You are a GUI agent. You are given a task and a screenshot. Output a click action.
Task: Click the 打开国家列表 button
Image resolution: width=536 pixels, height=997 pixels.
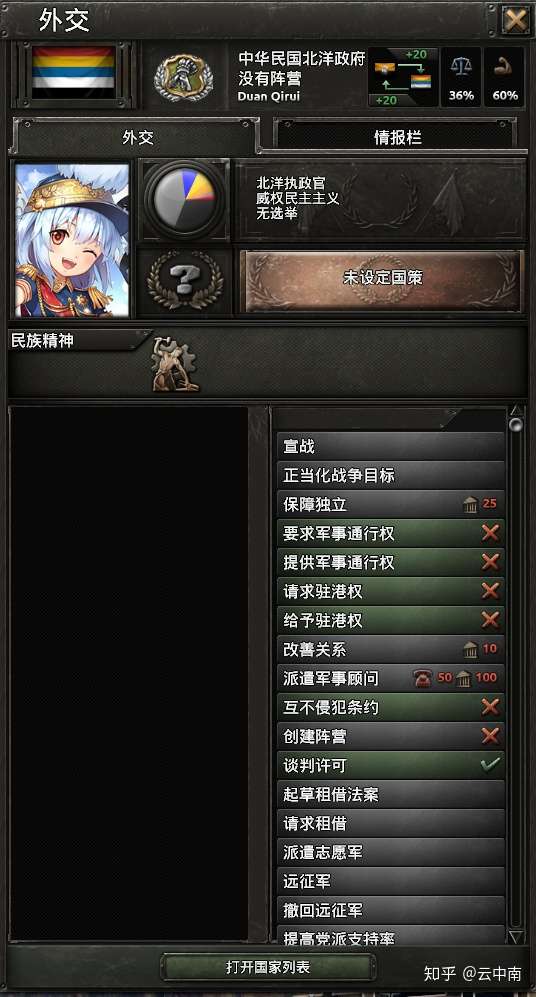point(268,968)
